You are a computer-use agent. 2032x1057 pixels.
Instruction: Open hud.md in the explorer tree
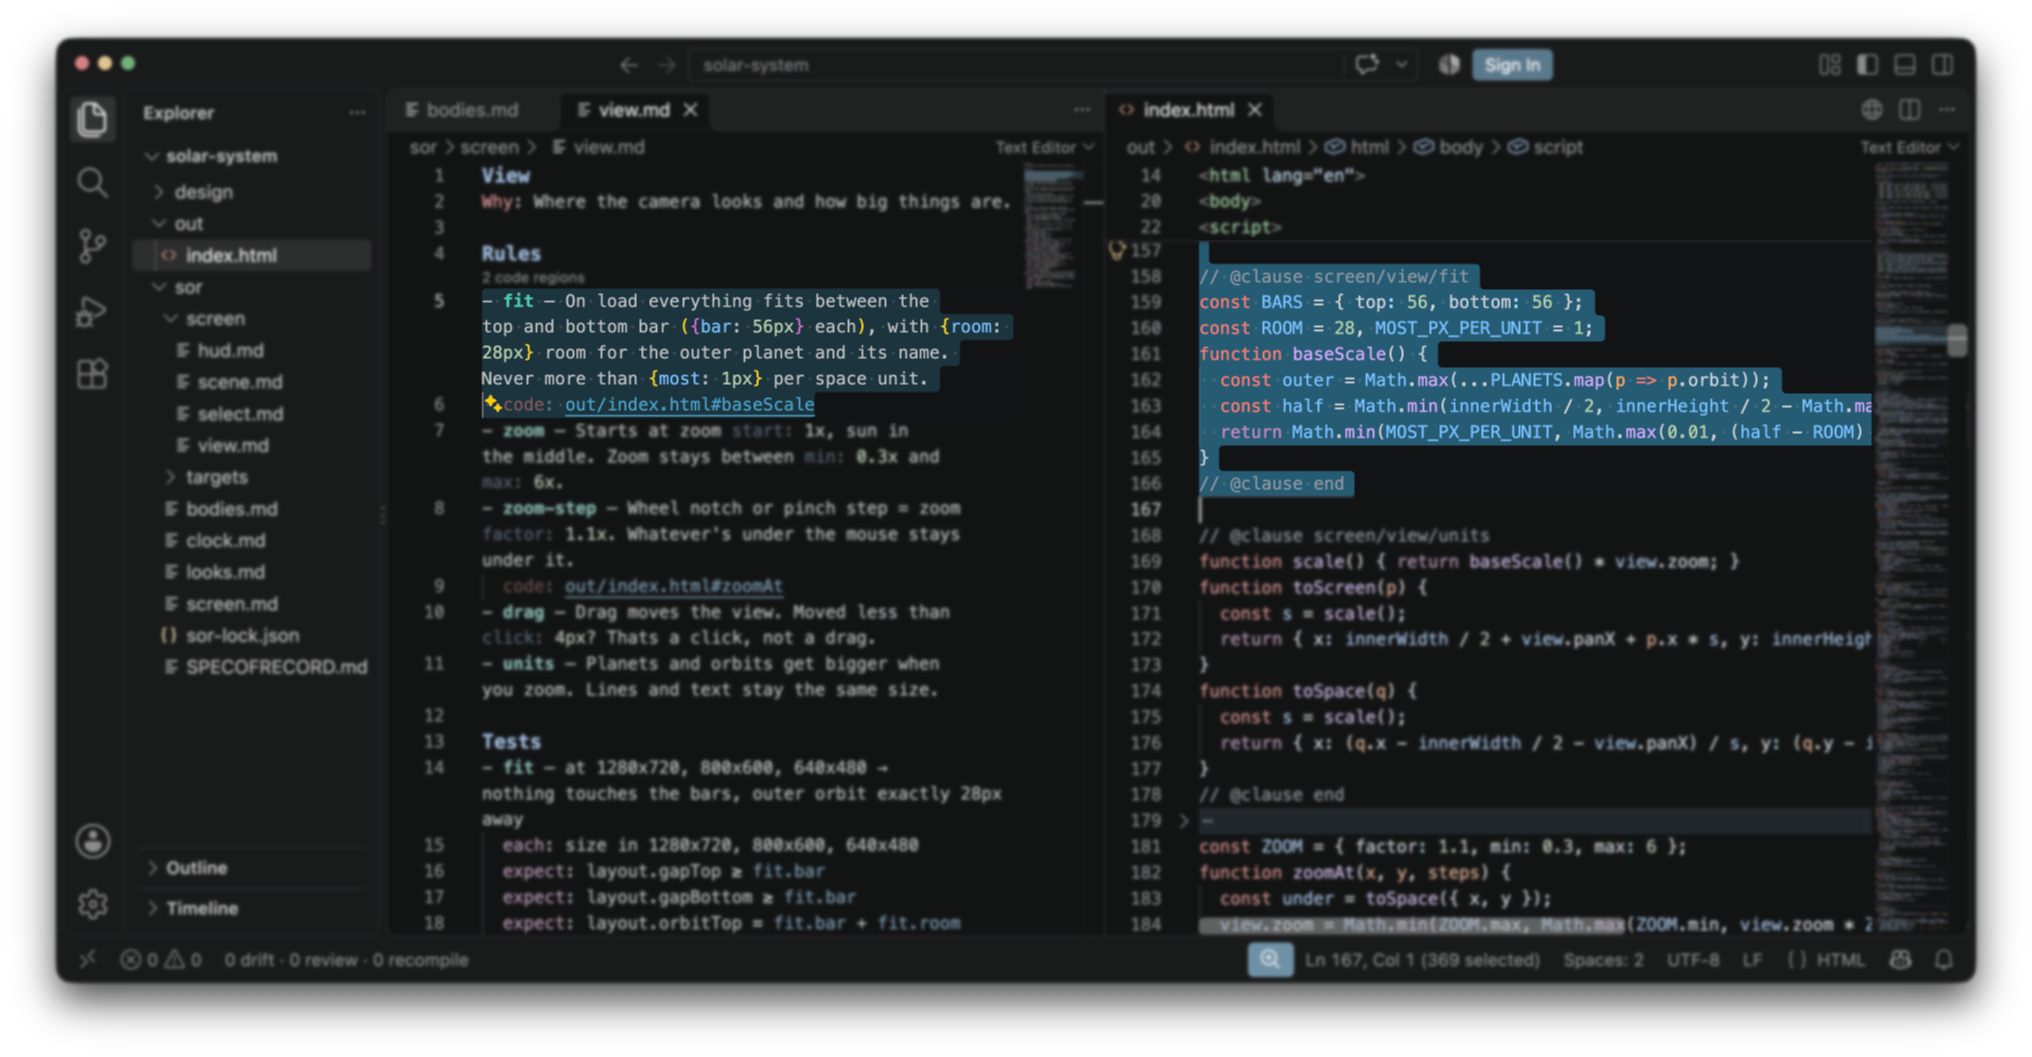[230, 351]
